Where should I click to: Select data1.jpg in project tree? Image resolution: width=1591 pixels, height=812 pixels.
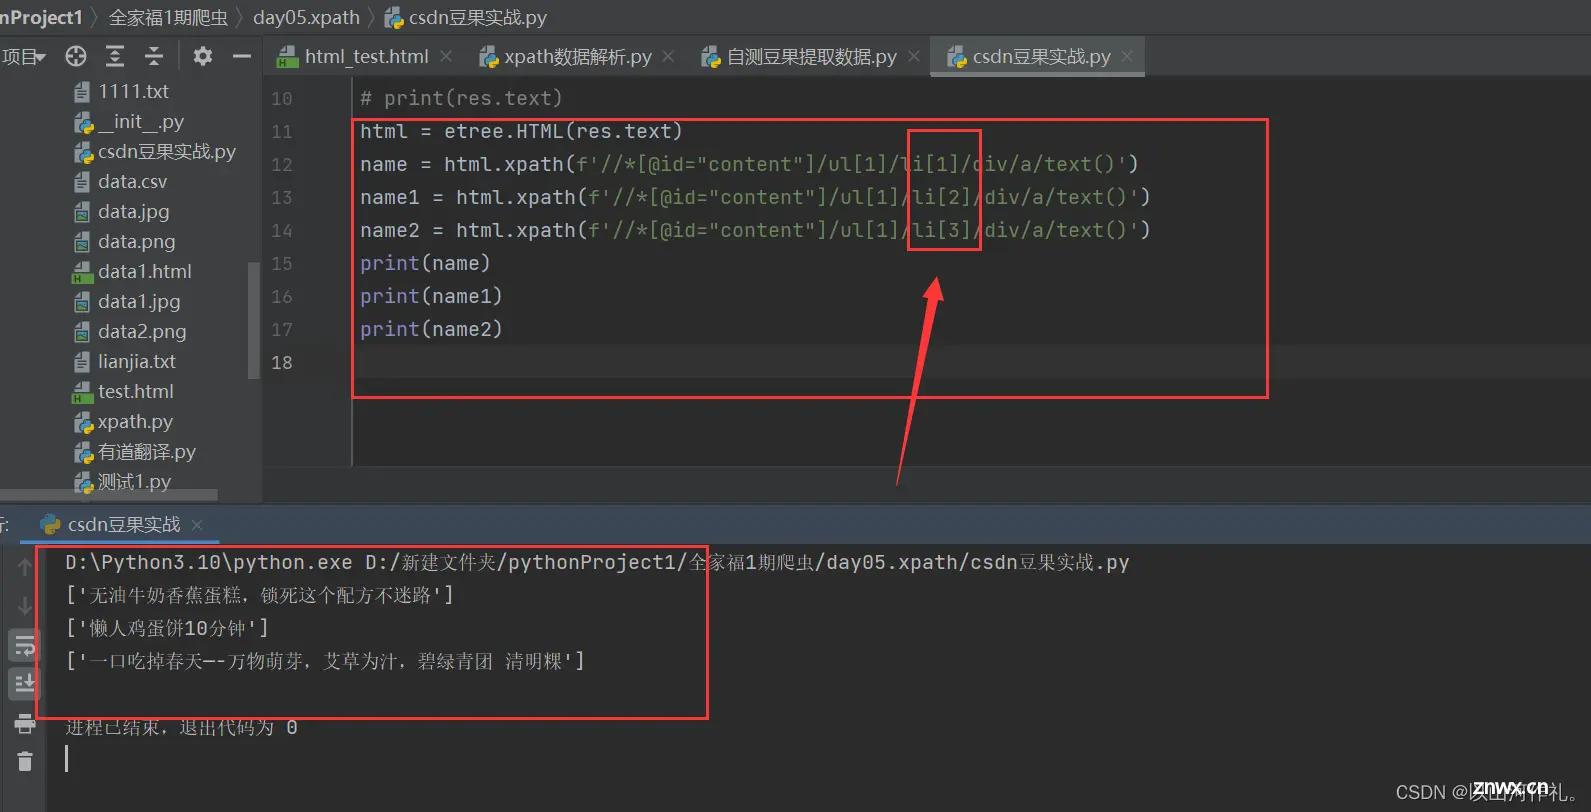pyautogui.click(x=139, y=302)
